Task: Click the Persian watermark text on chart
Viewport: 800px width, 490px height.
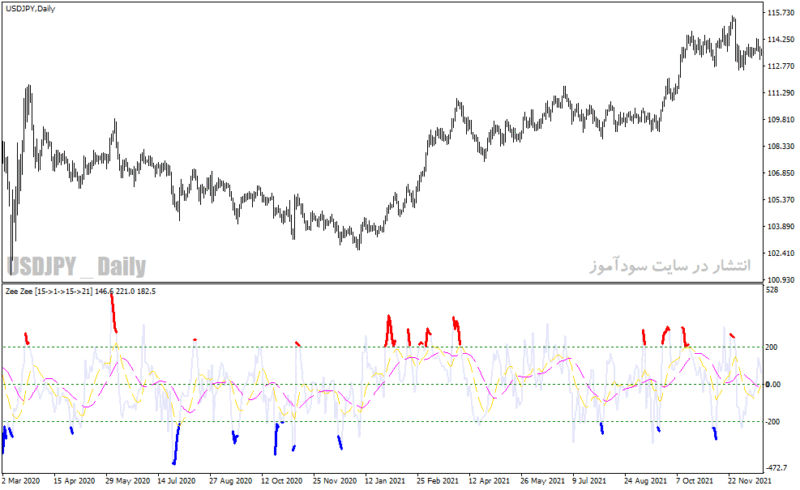Action: coord(670,266)
